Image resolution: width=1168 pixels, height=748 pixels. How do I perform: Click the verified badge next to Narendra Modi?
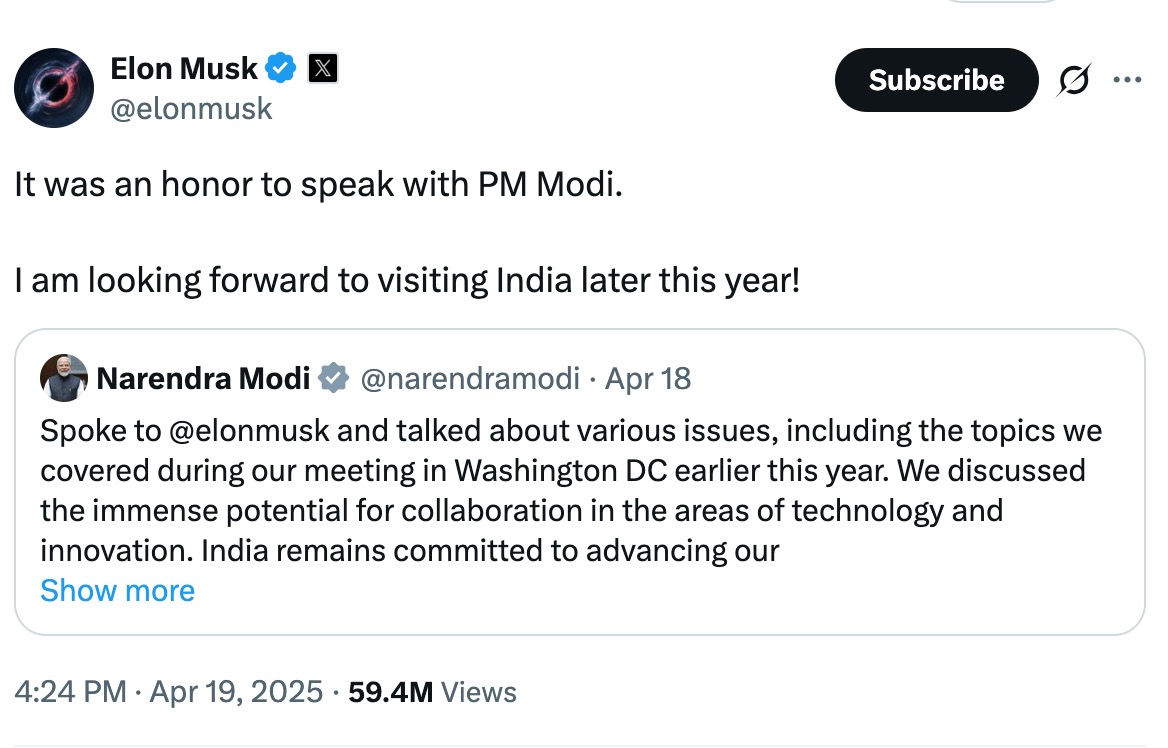coord(333,379)
